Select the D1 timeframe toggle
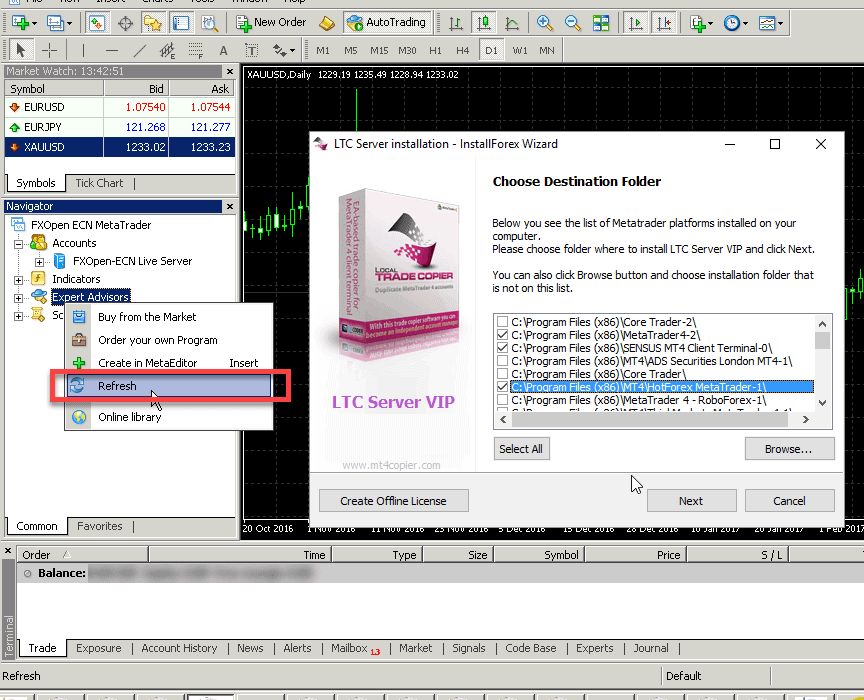 coord(491,51)
